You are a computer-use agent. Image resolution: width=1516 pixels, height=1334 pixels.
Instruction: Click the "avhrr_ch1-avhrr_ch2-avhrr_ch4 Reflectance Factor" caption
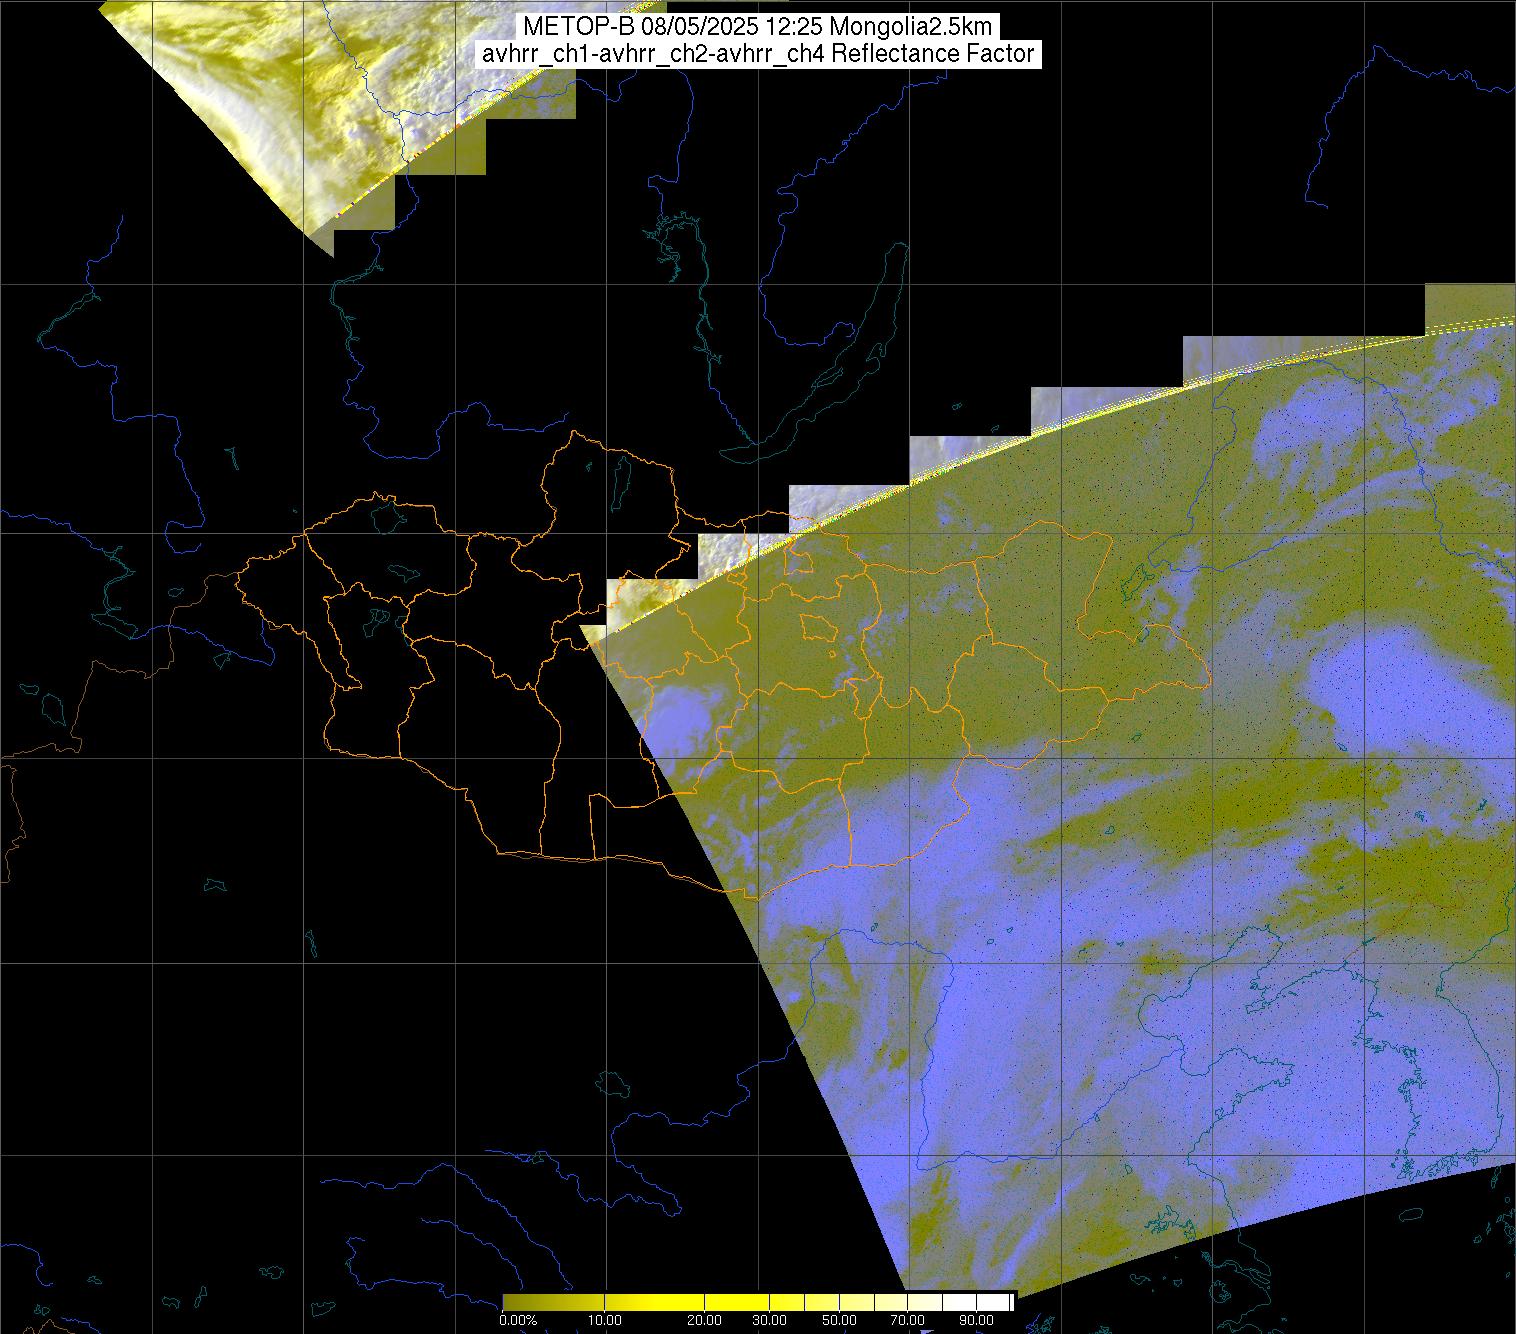(757, 54)
